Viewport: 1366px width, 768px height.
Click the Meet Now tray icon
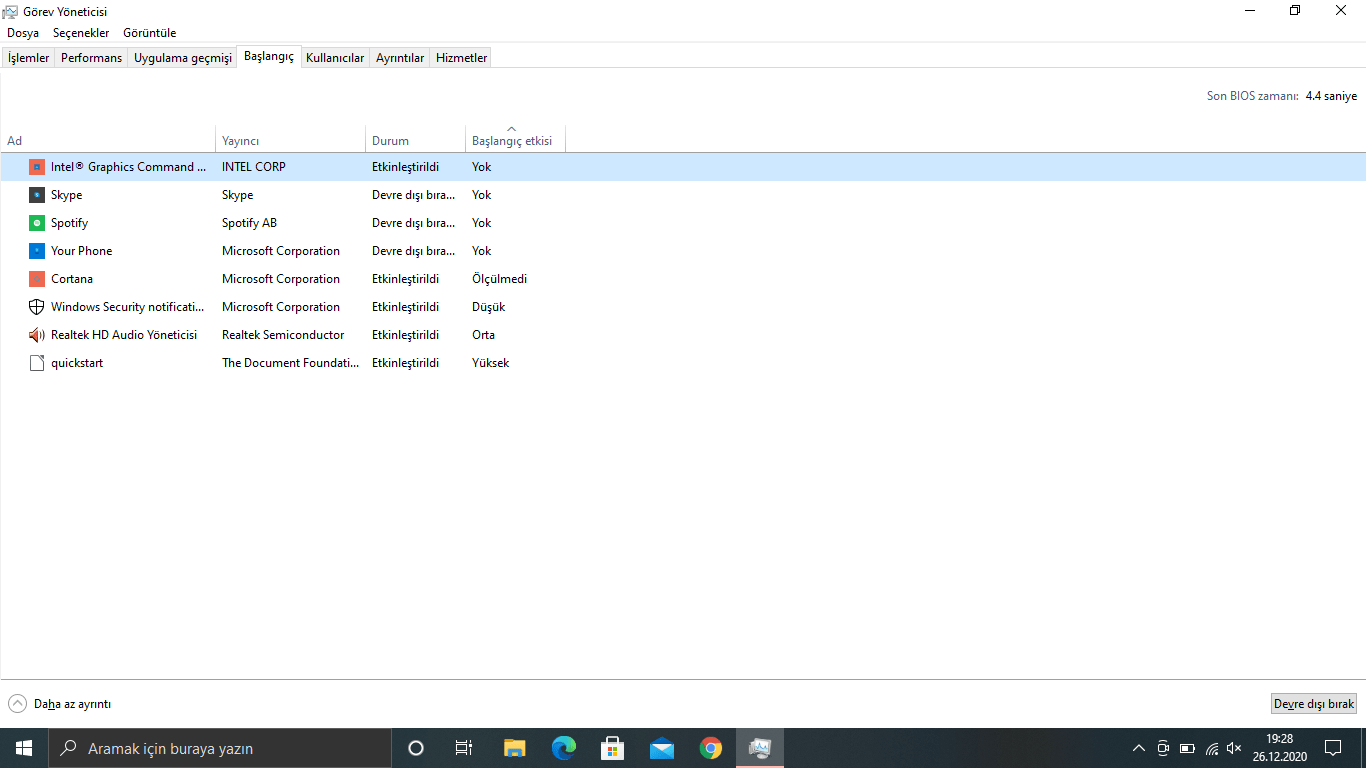[x=1163, y=748]
